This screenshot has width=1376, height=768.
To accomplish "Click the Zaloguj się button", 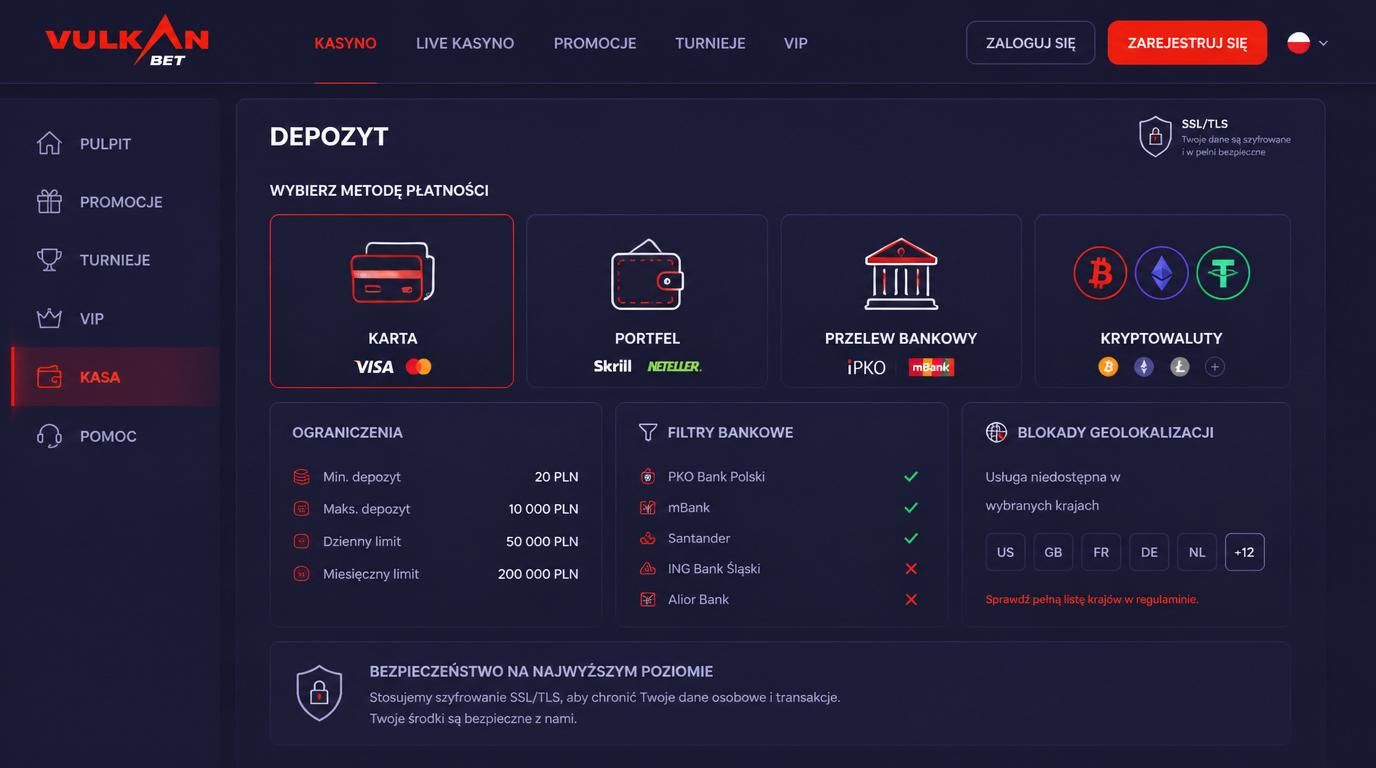I will click(1031, 43).
